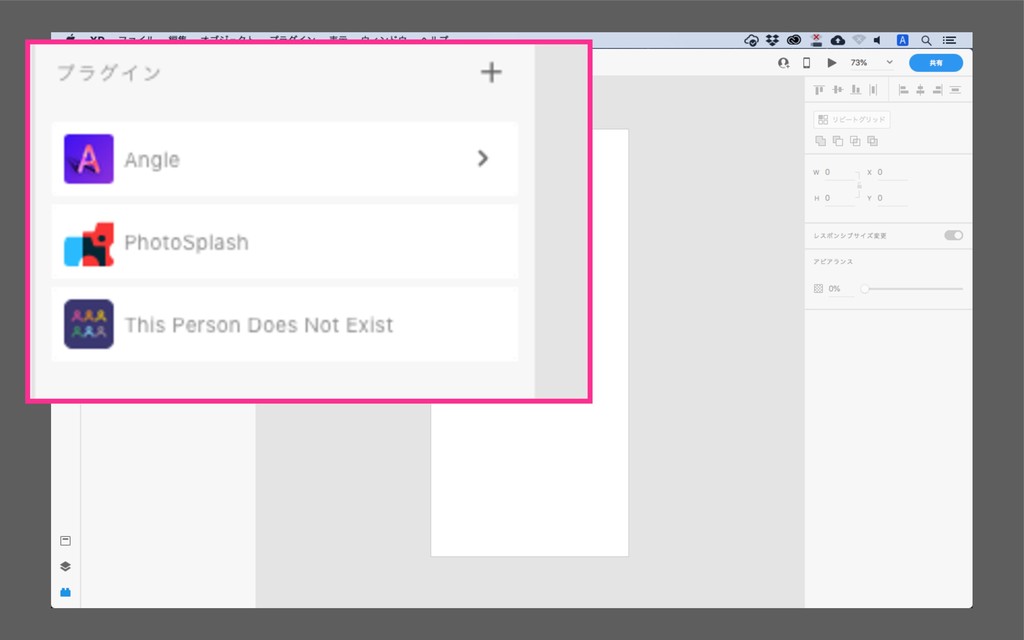
Task: Open the blue A input source menu
Action: tap(903, 40)
